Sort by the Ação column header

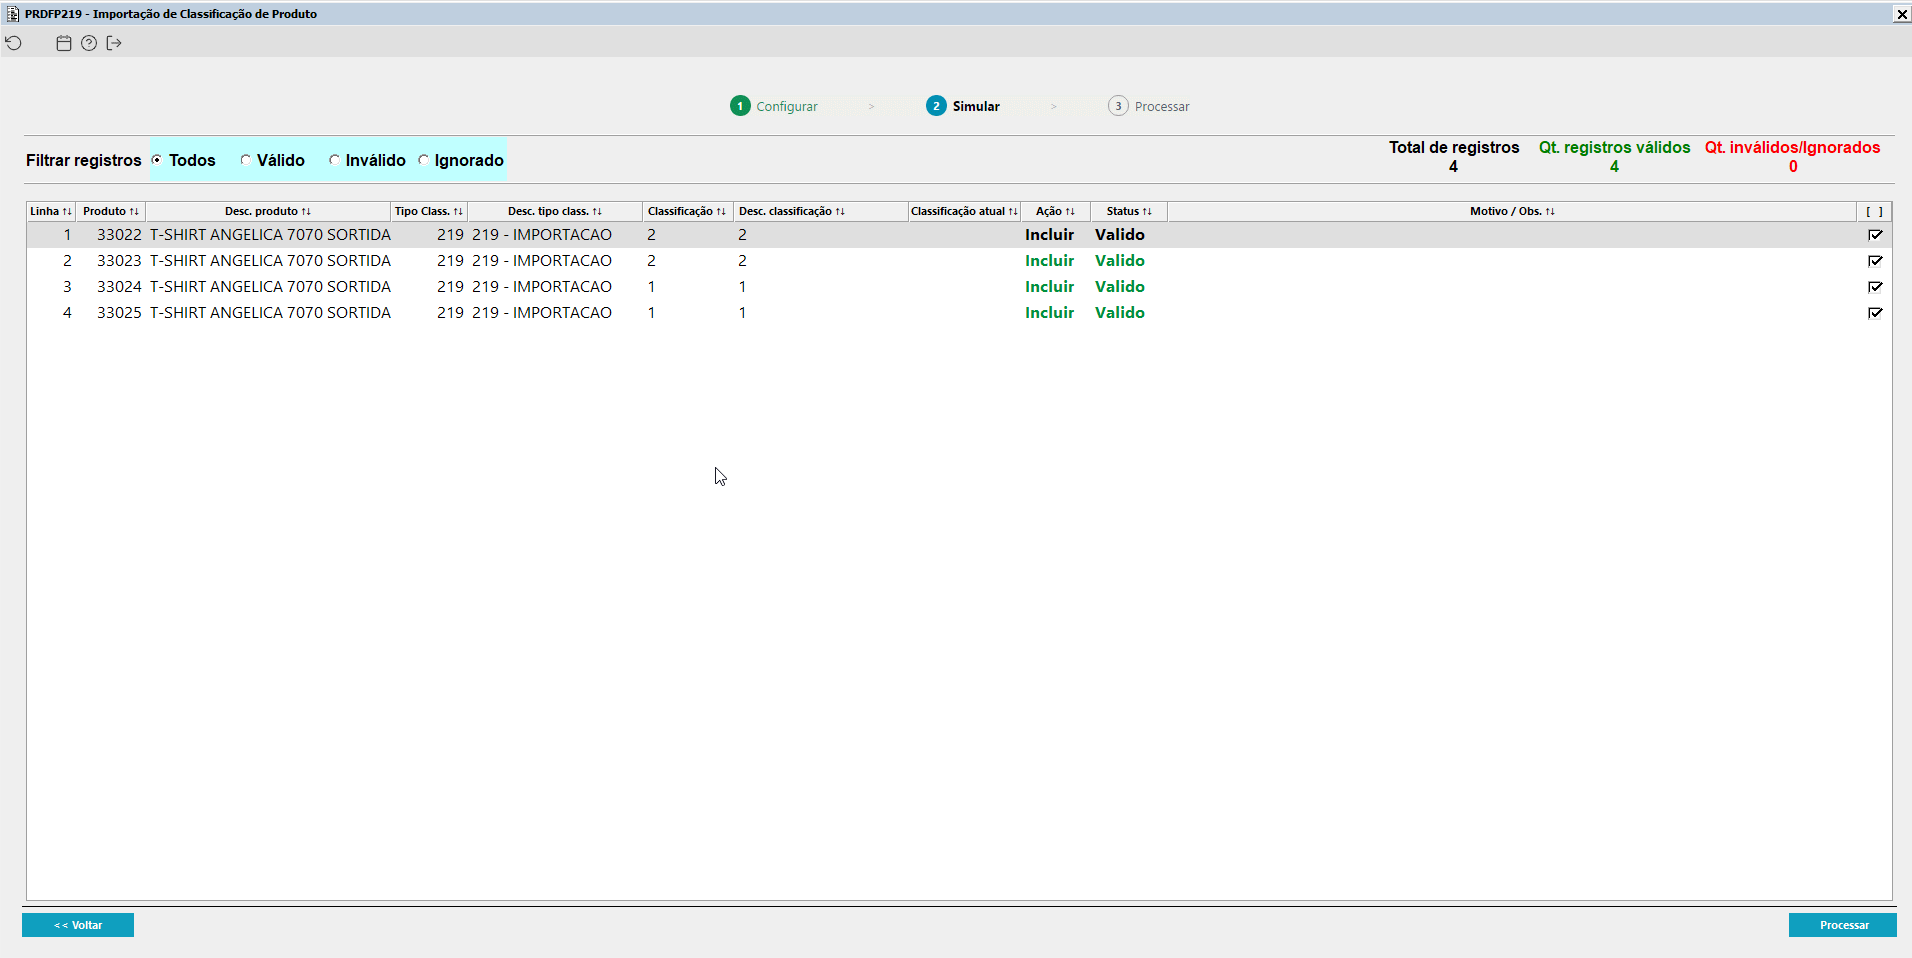1055,211
